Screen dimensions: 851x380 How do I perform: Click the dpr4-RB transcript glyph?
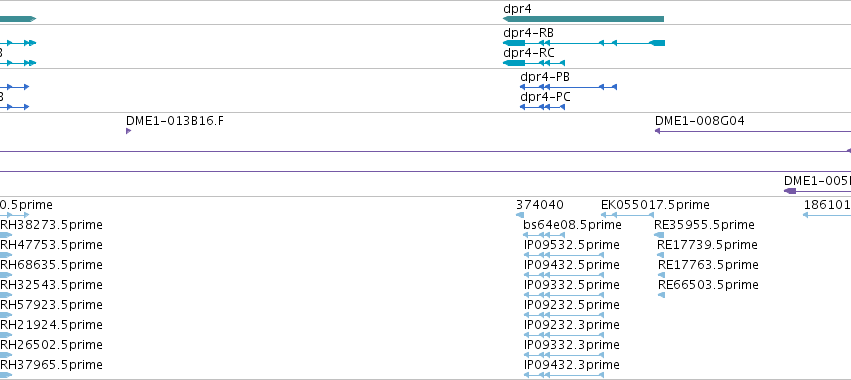[x=584, y=43]
